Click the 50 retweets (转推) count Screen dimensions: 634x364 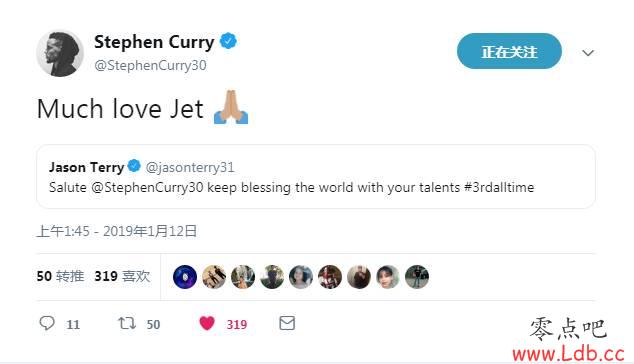(60, 276)
